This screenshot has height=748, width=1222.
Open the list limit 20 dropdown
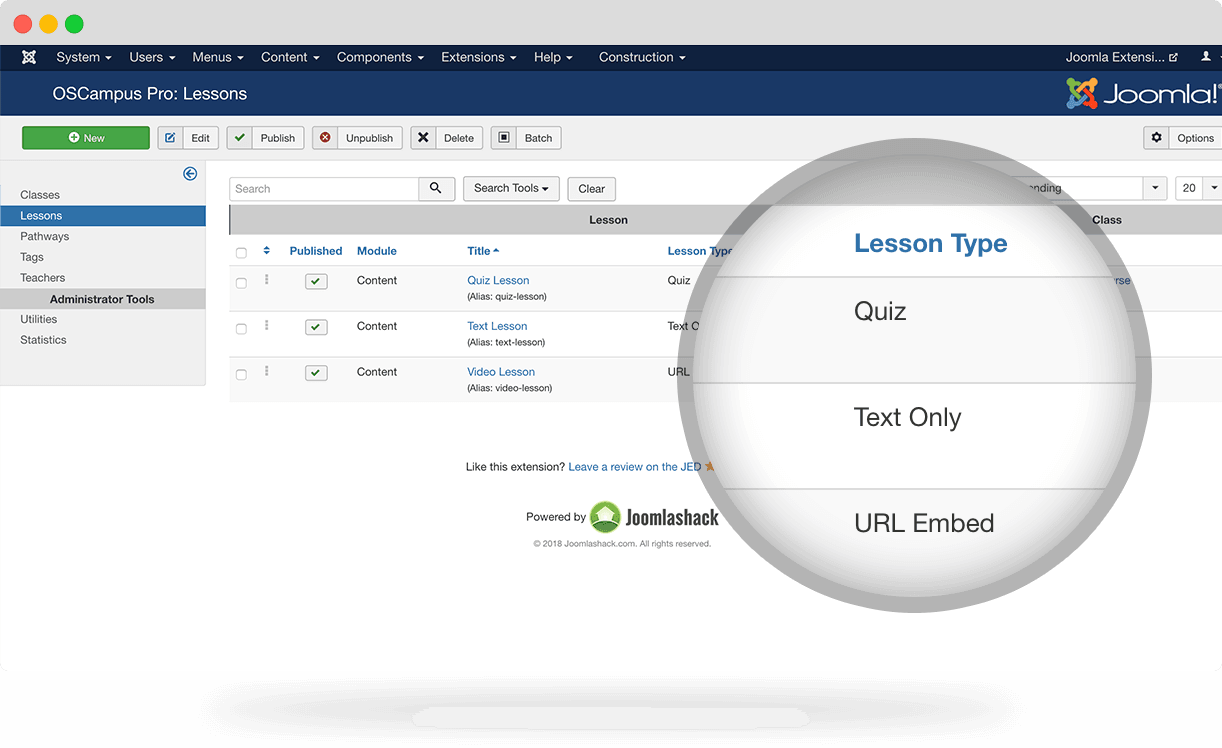click(1198, 188)
